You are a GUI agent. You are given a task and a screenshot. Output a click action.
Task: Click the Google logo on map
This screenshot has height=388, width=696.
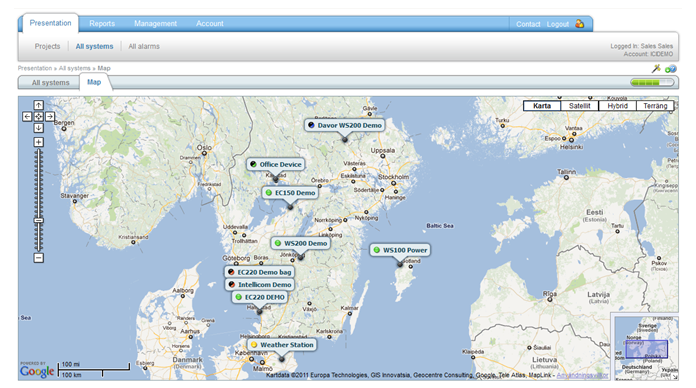coord(37,370)
